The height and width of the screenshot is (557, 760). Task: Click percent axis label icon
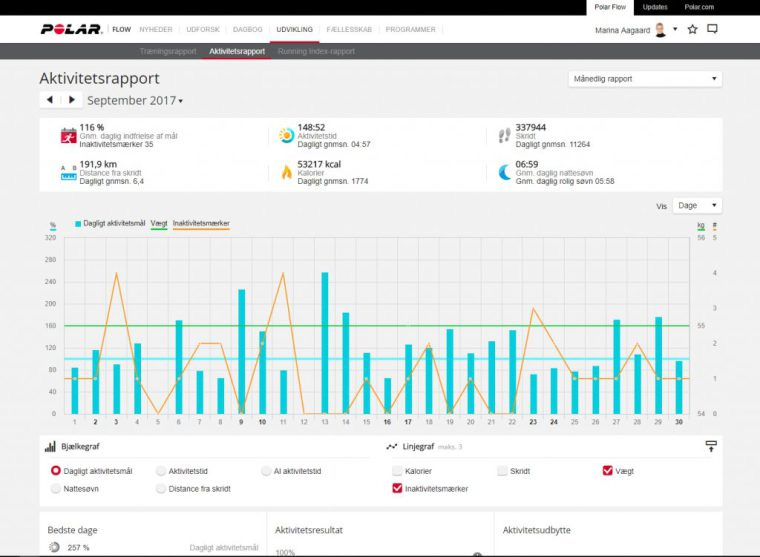[53, 225]
